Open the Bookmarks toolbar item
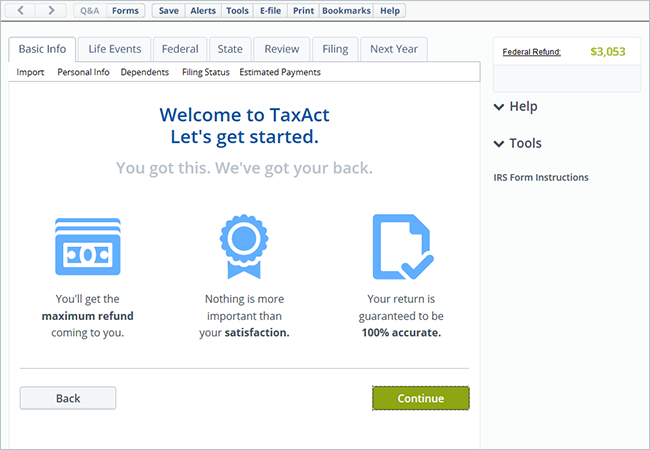This screenshot has width=650, height=450. [346, 11]
